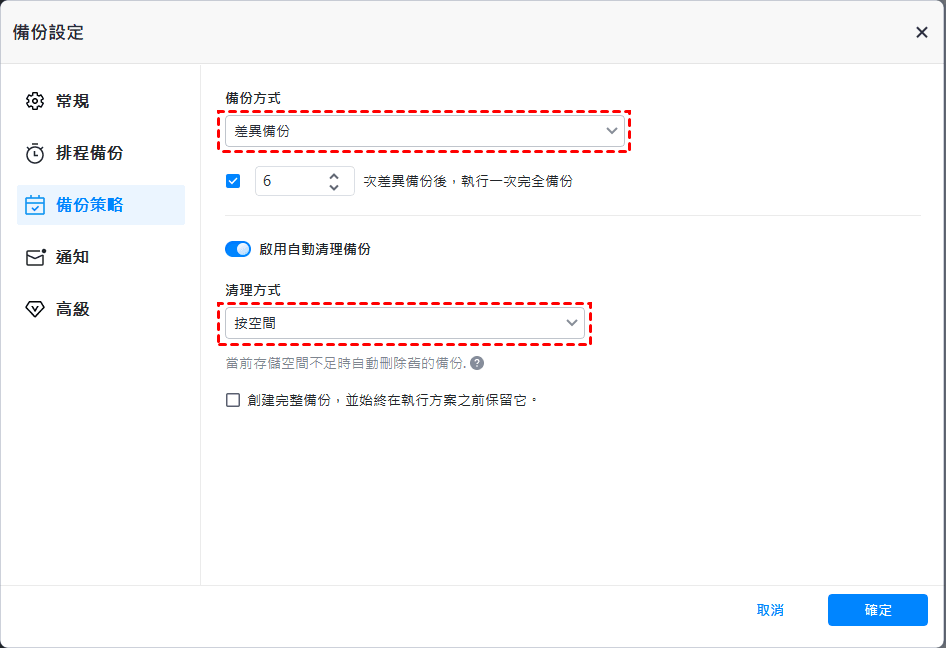
Task: Open the 備份方式 dropdown
Action: pyautogui.click(x=425, y=131)
